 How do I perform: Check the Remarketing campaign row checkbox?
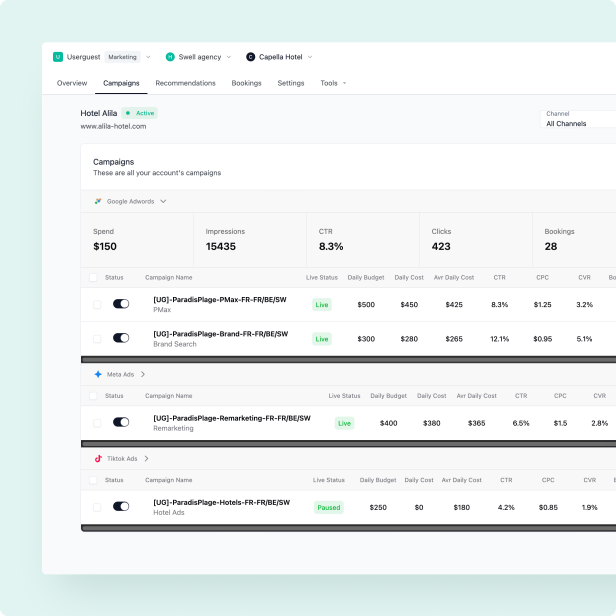(x=97, y=423)
